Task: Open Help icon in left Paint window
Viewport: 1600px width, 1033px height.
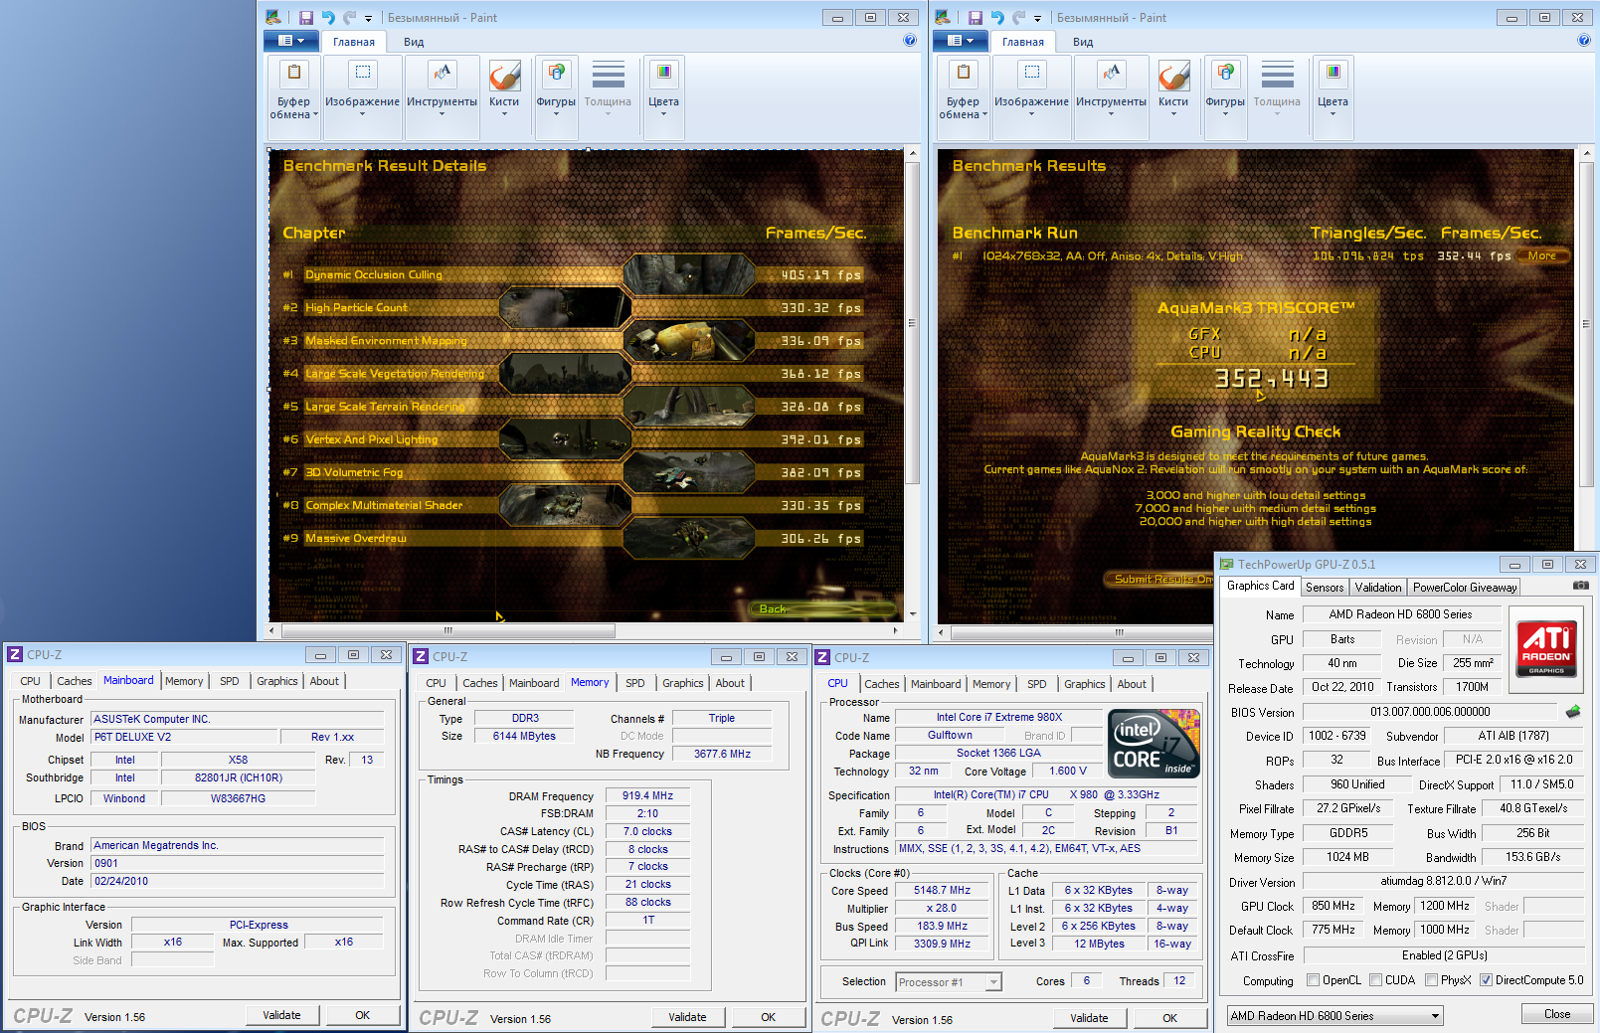Action: click(x=910, y=41)
